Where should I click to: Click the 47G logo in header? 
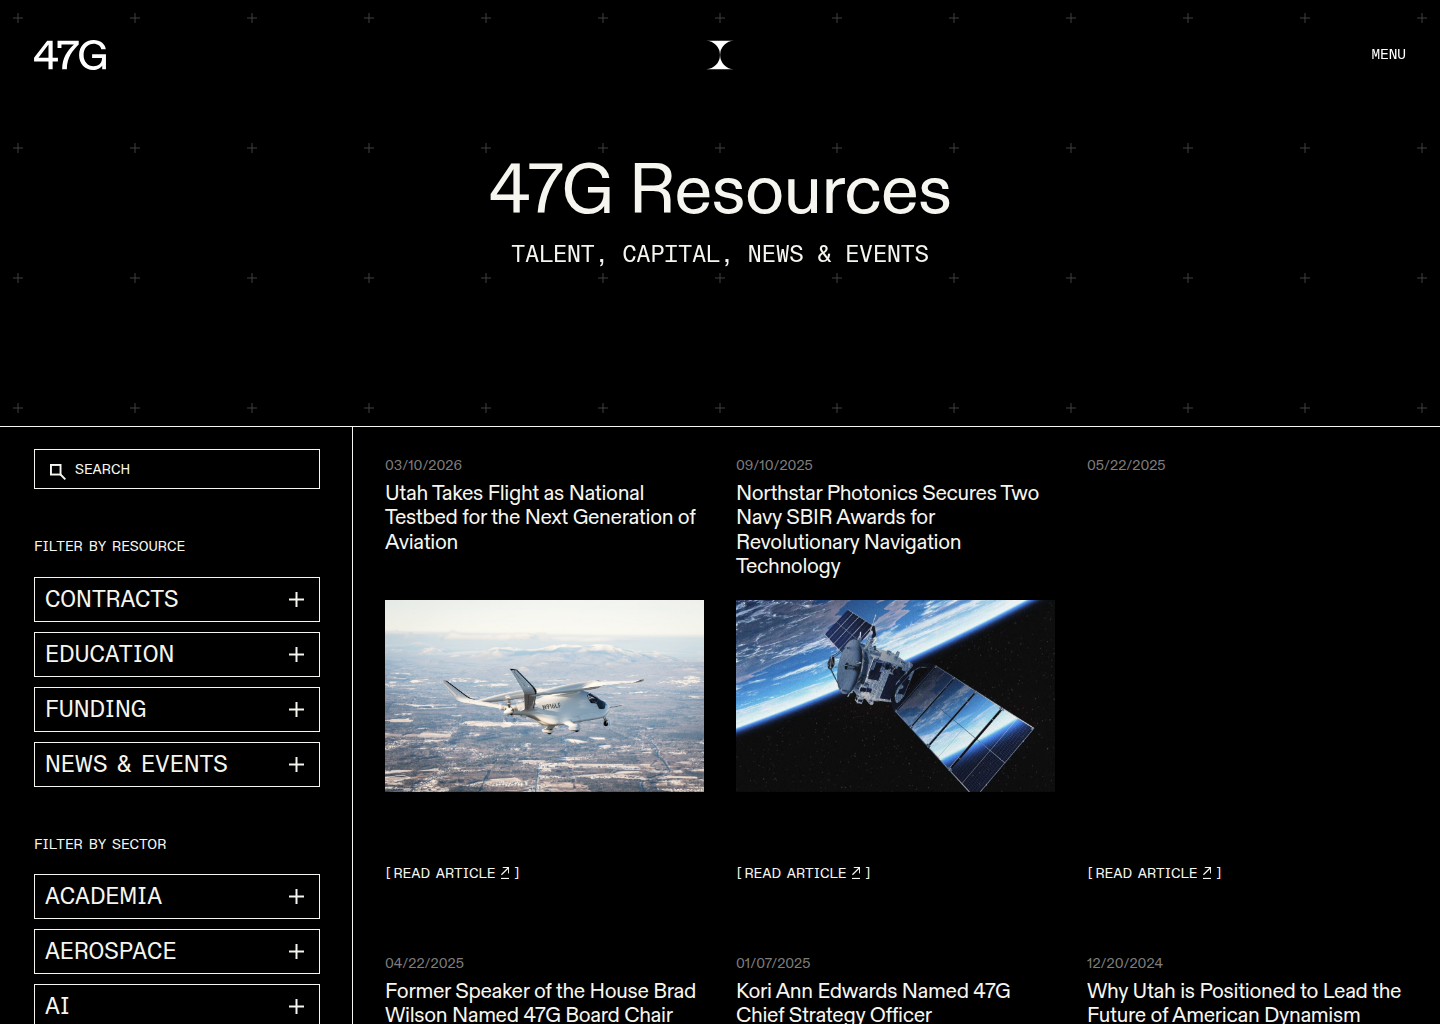tap(70, 56)
